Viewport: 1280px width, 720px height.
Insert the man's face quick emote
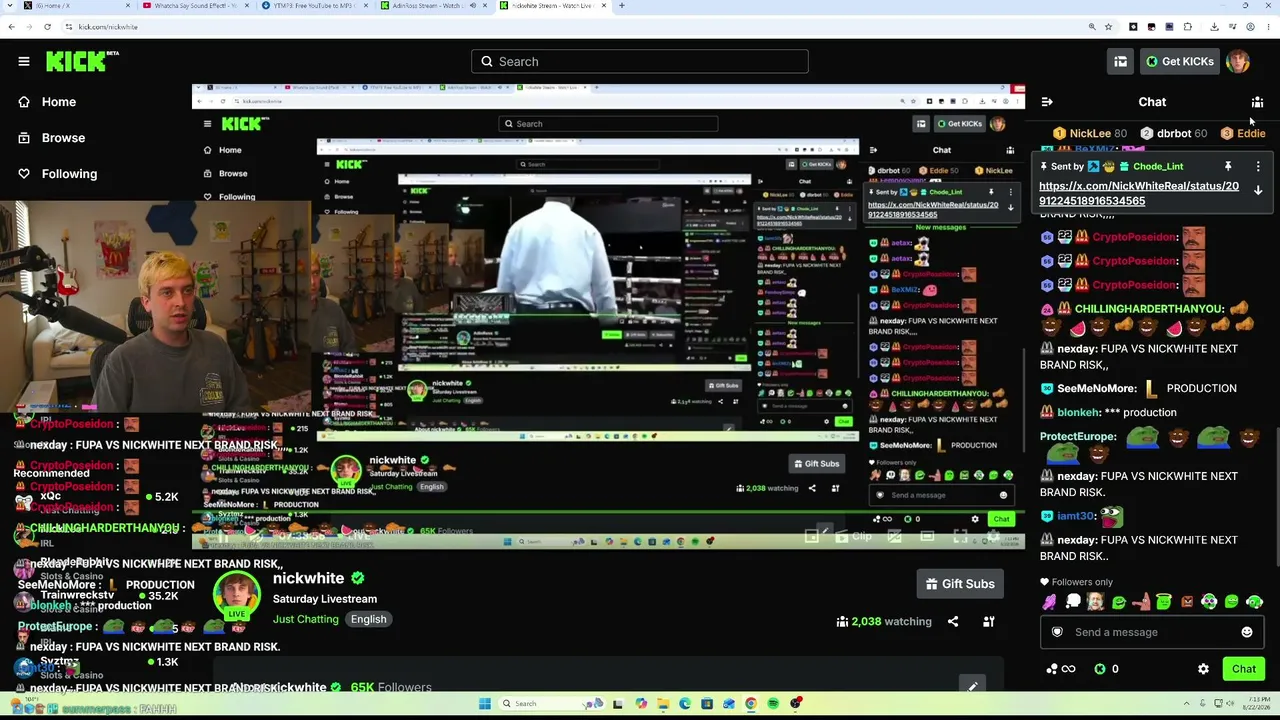(1095, 602)
